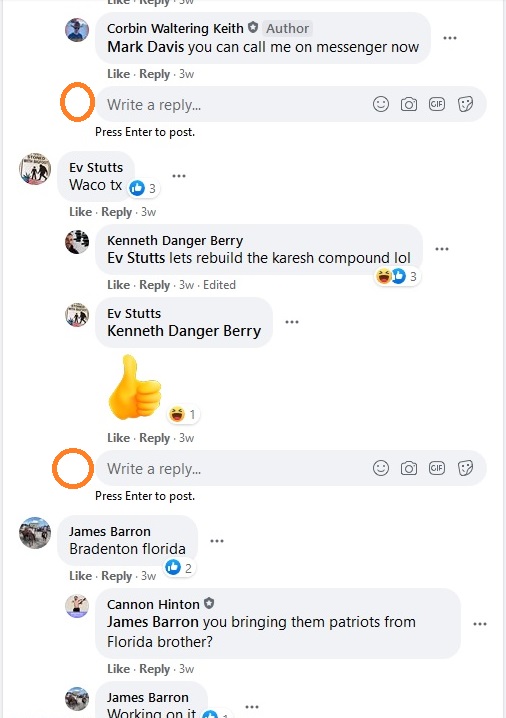The image size is (506, 718).
Task: Click James Barron's profile picture thumbnail
Action: point(35,533)
